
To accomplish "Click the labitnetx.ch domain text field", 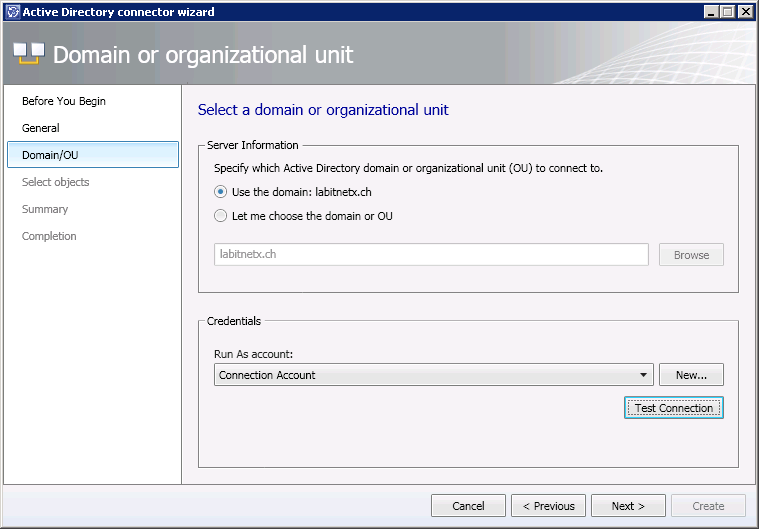I will [431, 255].
